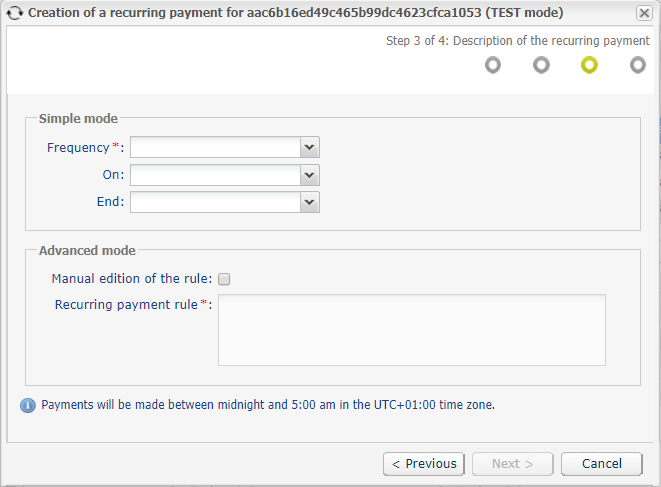Click the recurring payment refresh icon in title bar

[x=15, y=13]
